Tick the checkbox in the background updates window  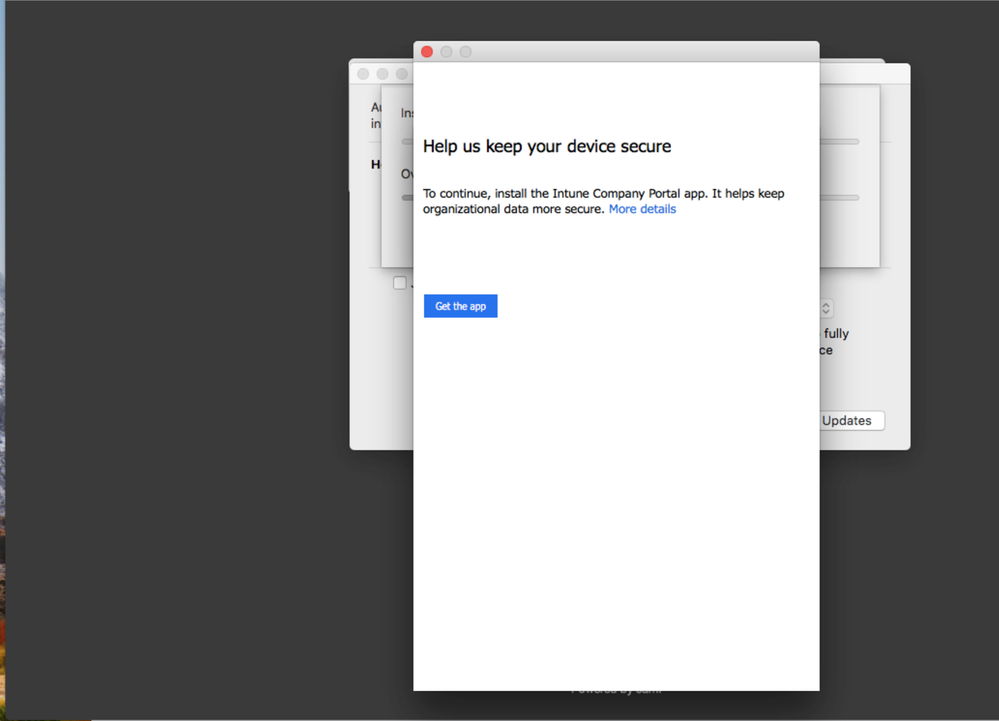click(x=399, y=283)
